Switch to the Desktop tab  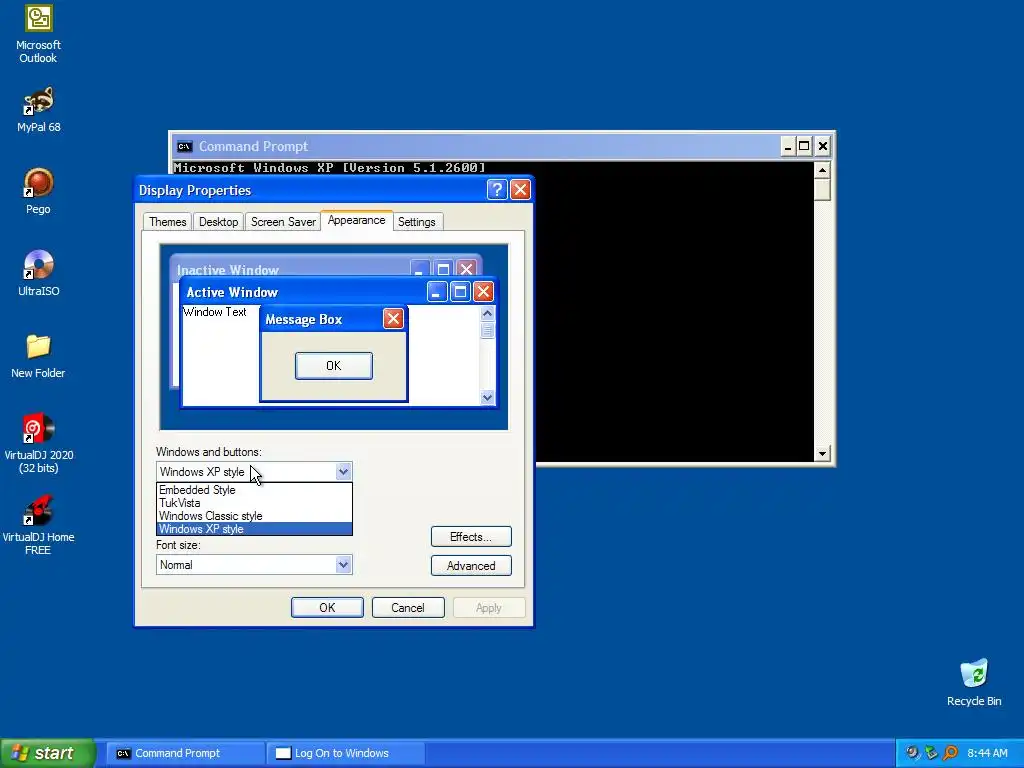point(218,222)
